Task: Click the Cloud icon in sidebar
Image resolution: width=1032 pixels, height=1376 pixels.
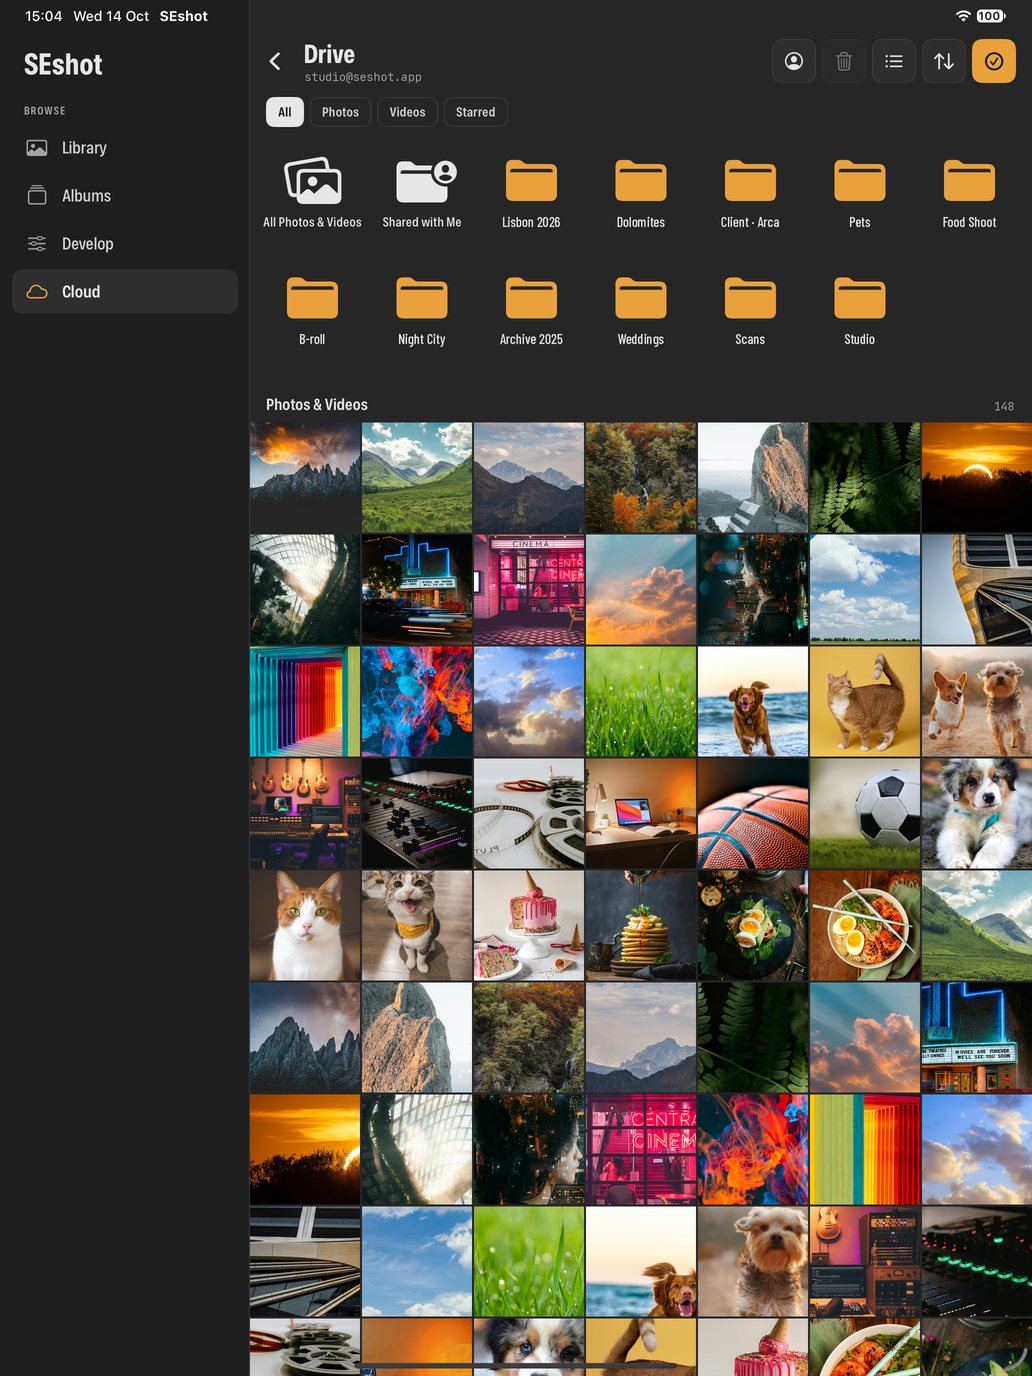Action: click(x=37, y=292)
